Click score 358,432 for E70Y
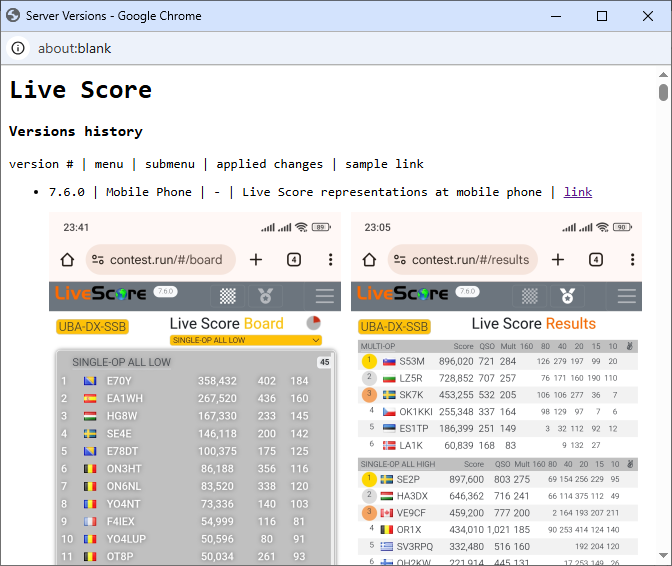 [217, 381]
